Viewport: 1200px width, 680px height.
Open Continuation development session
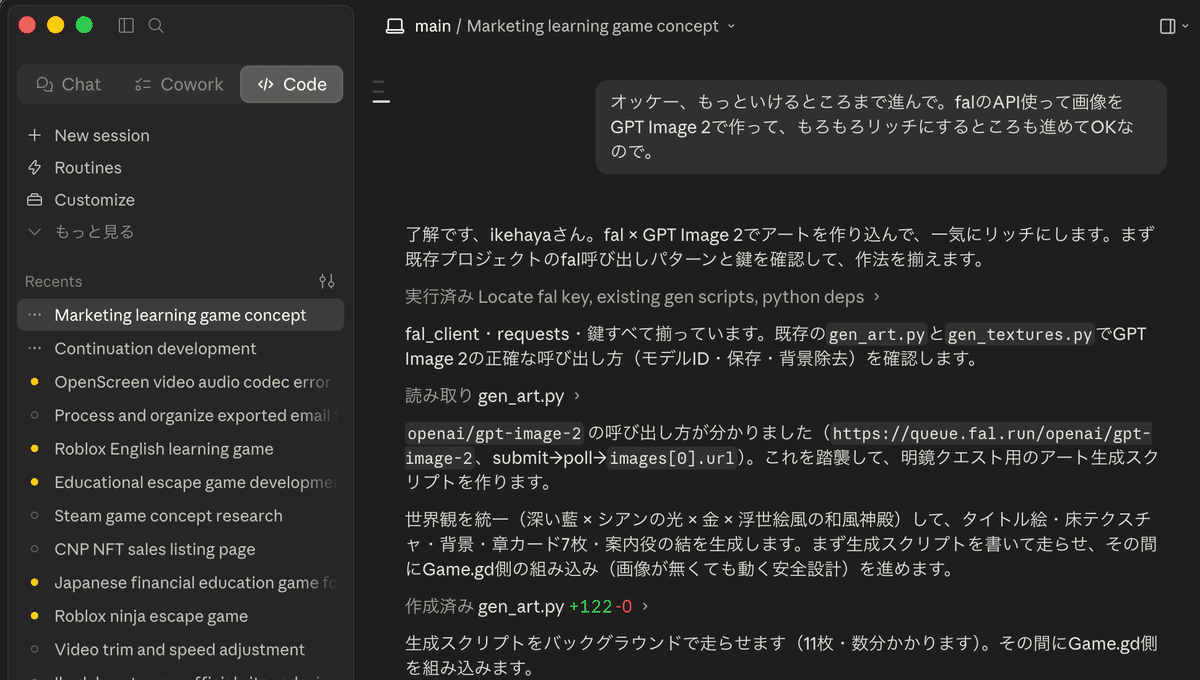coord(181,349)
